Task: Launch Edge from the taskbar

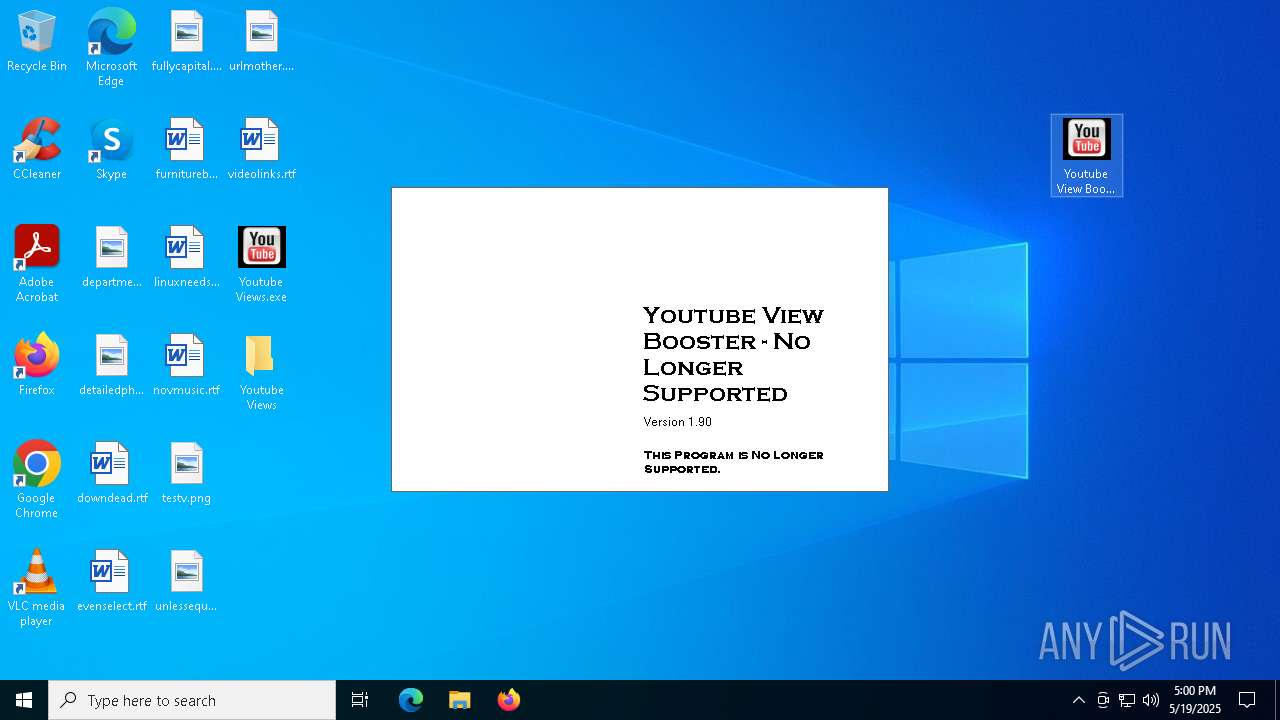Action: [x=411, y=700]
